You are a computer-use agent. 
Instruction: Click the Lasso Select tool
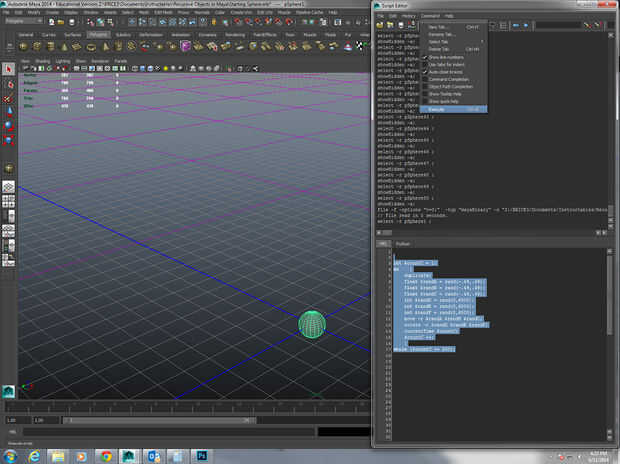(x=8, y=83)
